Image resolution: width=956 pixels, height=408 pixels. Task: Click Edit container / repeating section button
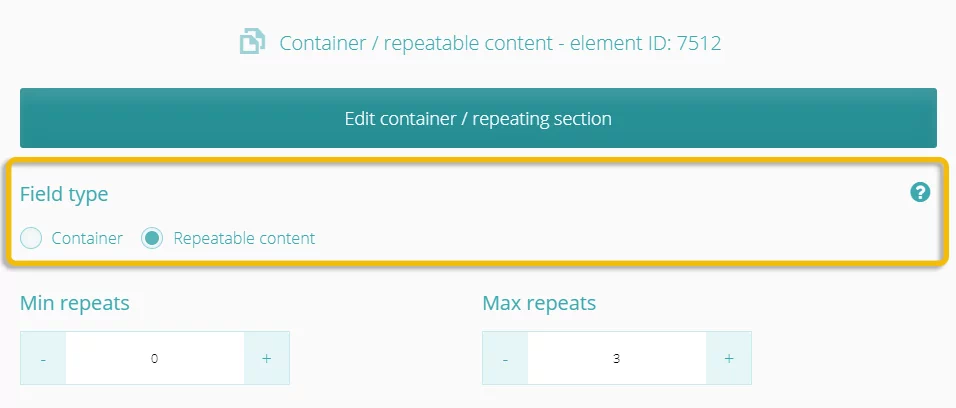478,118
